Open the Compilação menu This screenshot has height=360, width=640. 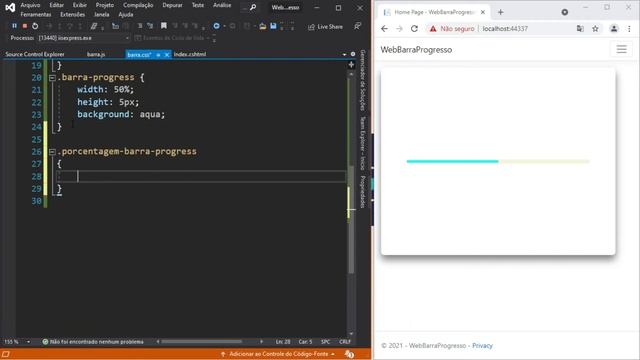click(138, 5)
